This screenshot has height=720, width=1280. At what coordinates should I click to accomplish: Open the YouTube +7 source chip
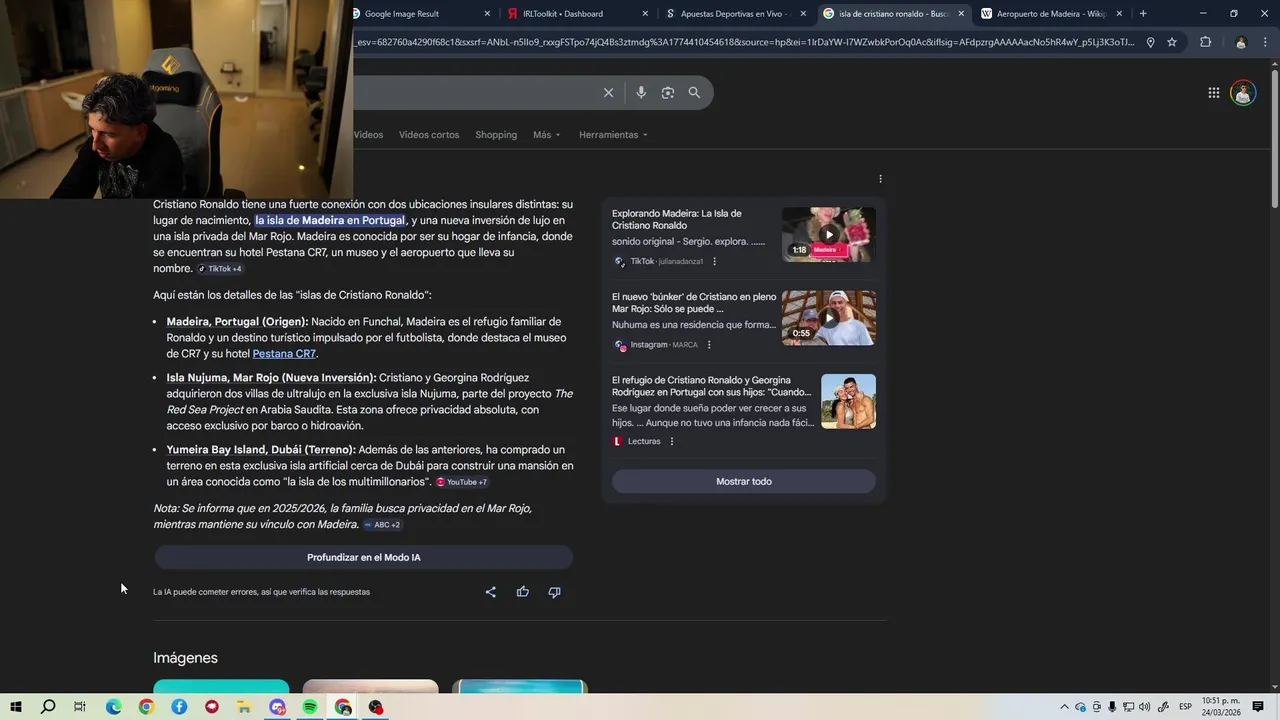click(461, 482)
